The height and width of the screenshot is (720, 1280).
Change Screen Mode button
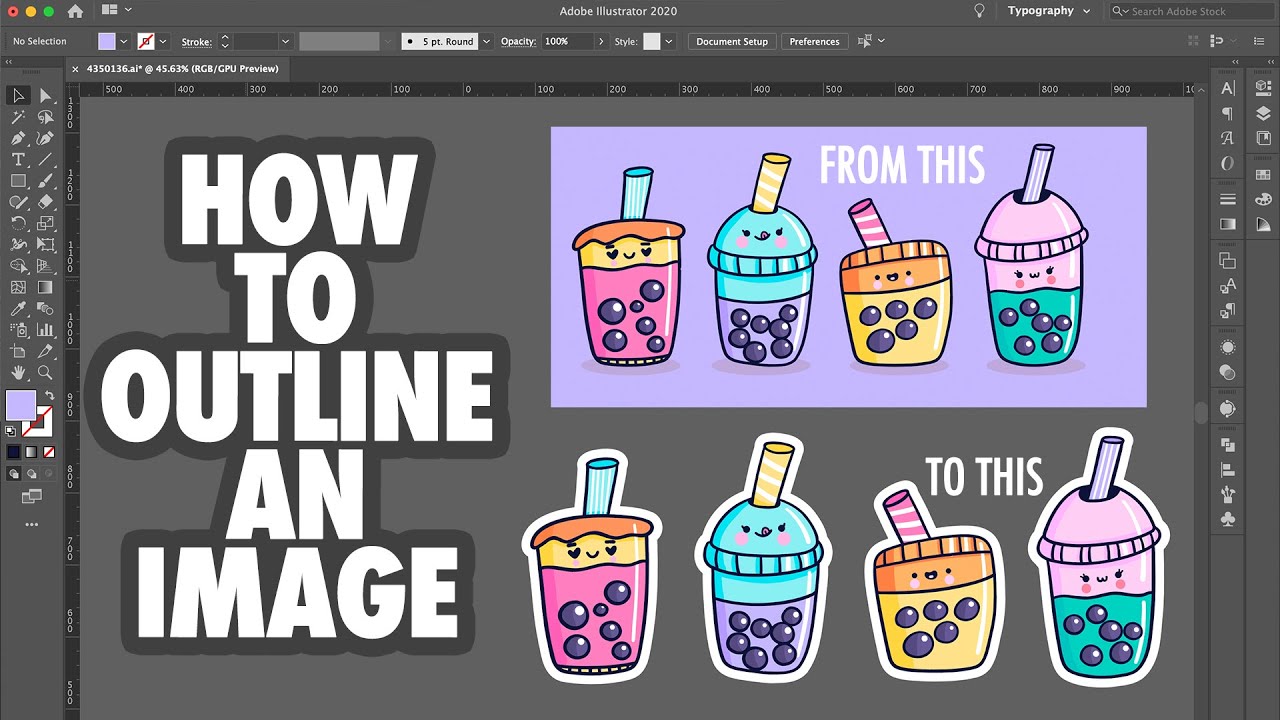(x=31, y=496)
